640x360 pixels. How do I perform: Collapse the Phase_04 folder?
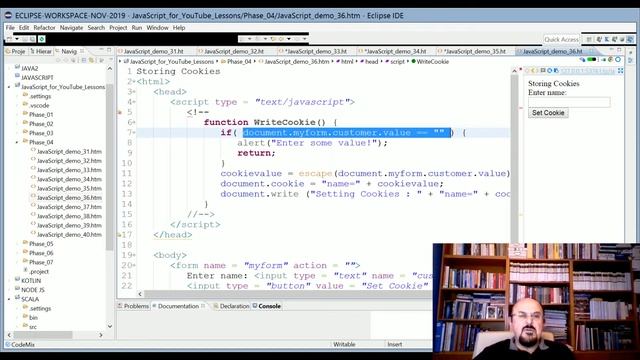click(x=17, y=142)
